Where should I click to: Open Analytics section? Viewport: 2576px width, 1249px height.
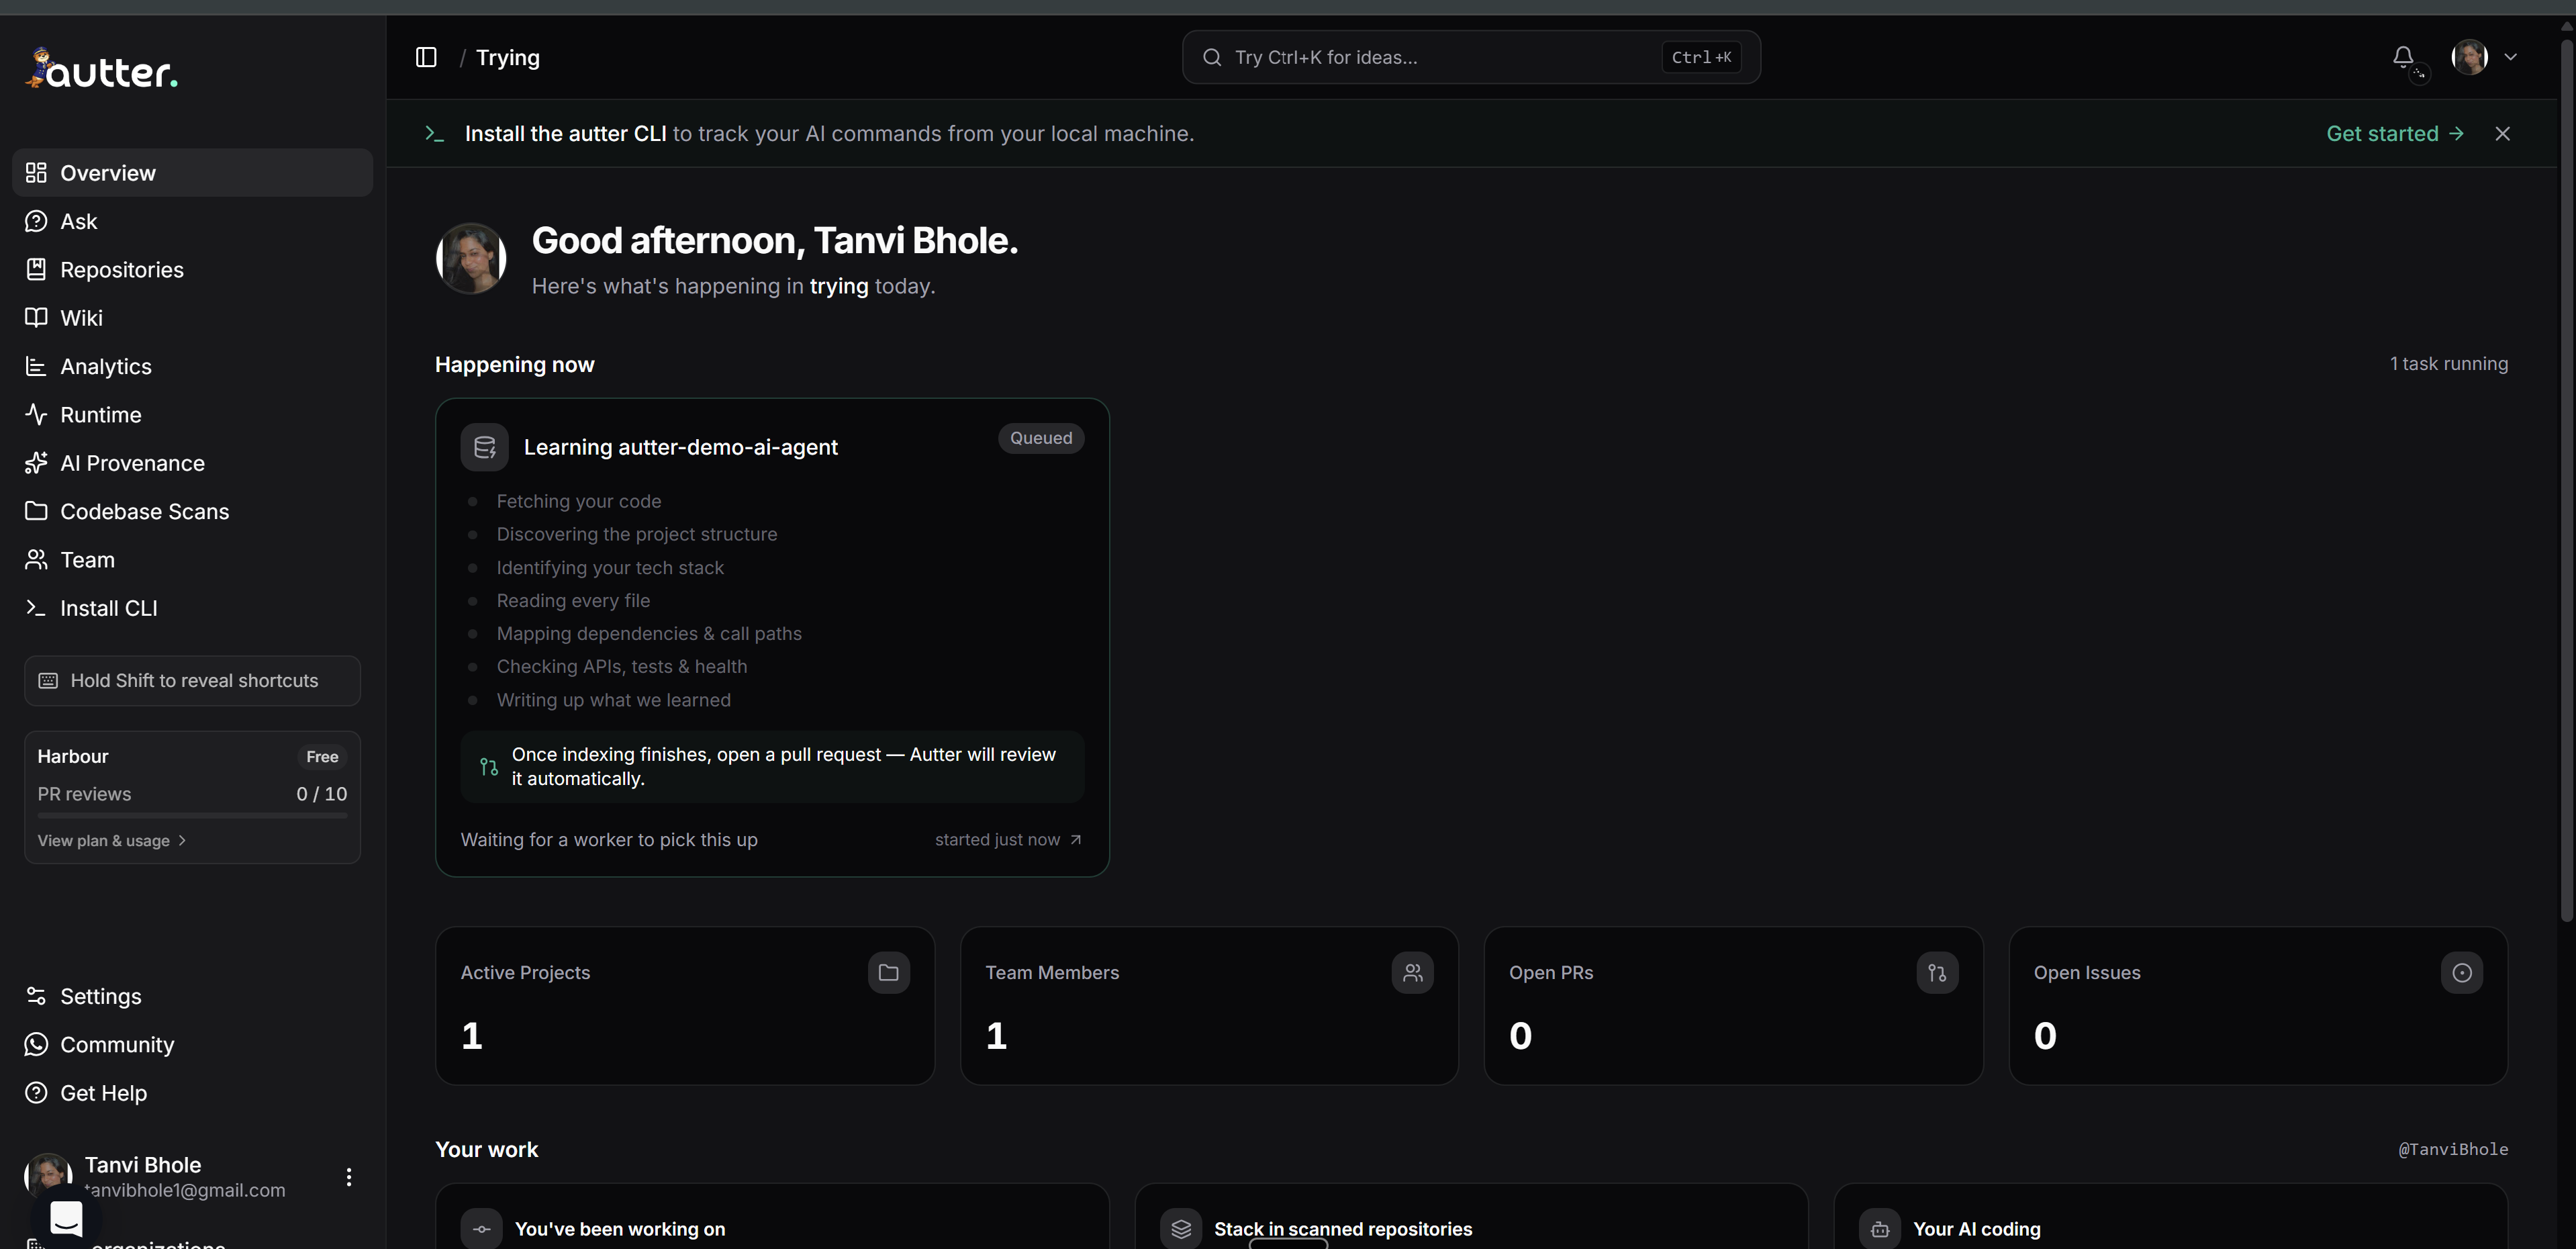[192, 366]
